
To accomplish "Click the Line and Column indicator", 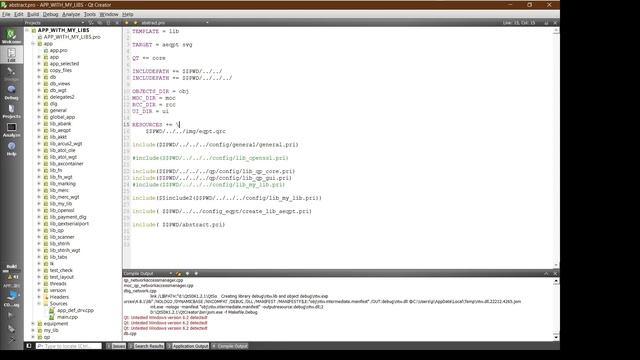I will (x=519, y=23).
